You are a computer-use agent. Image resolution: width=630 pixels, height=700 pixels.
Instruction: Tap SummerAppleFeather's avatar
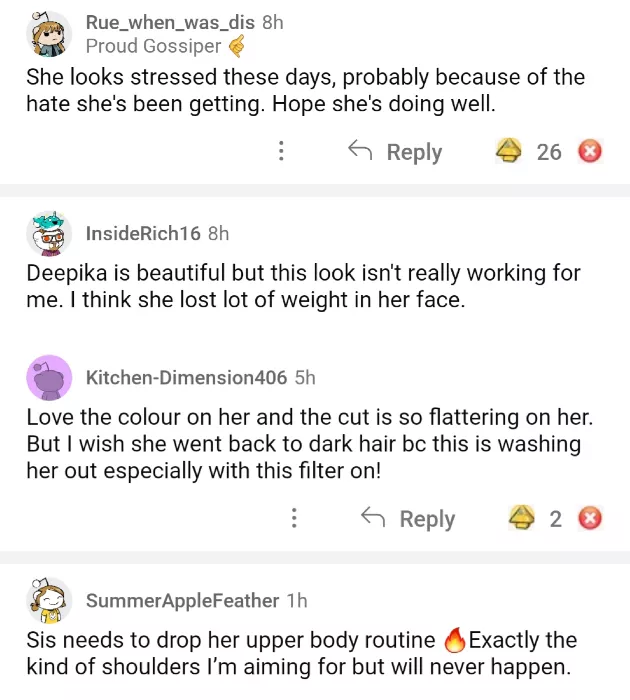click(49, 601)
